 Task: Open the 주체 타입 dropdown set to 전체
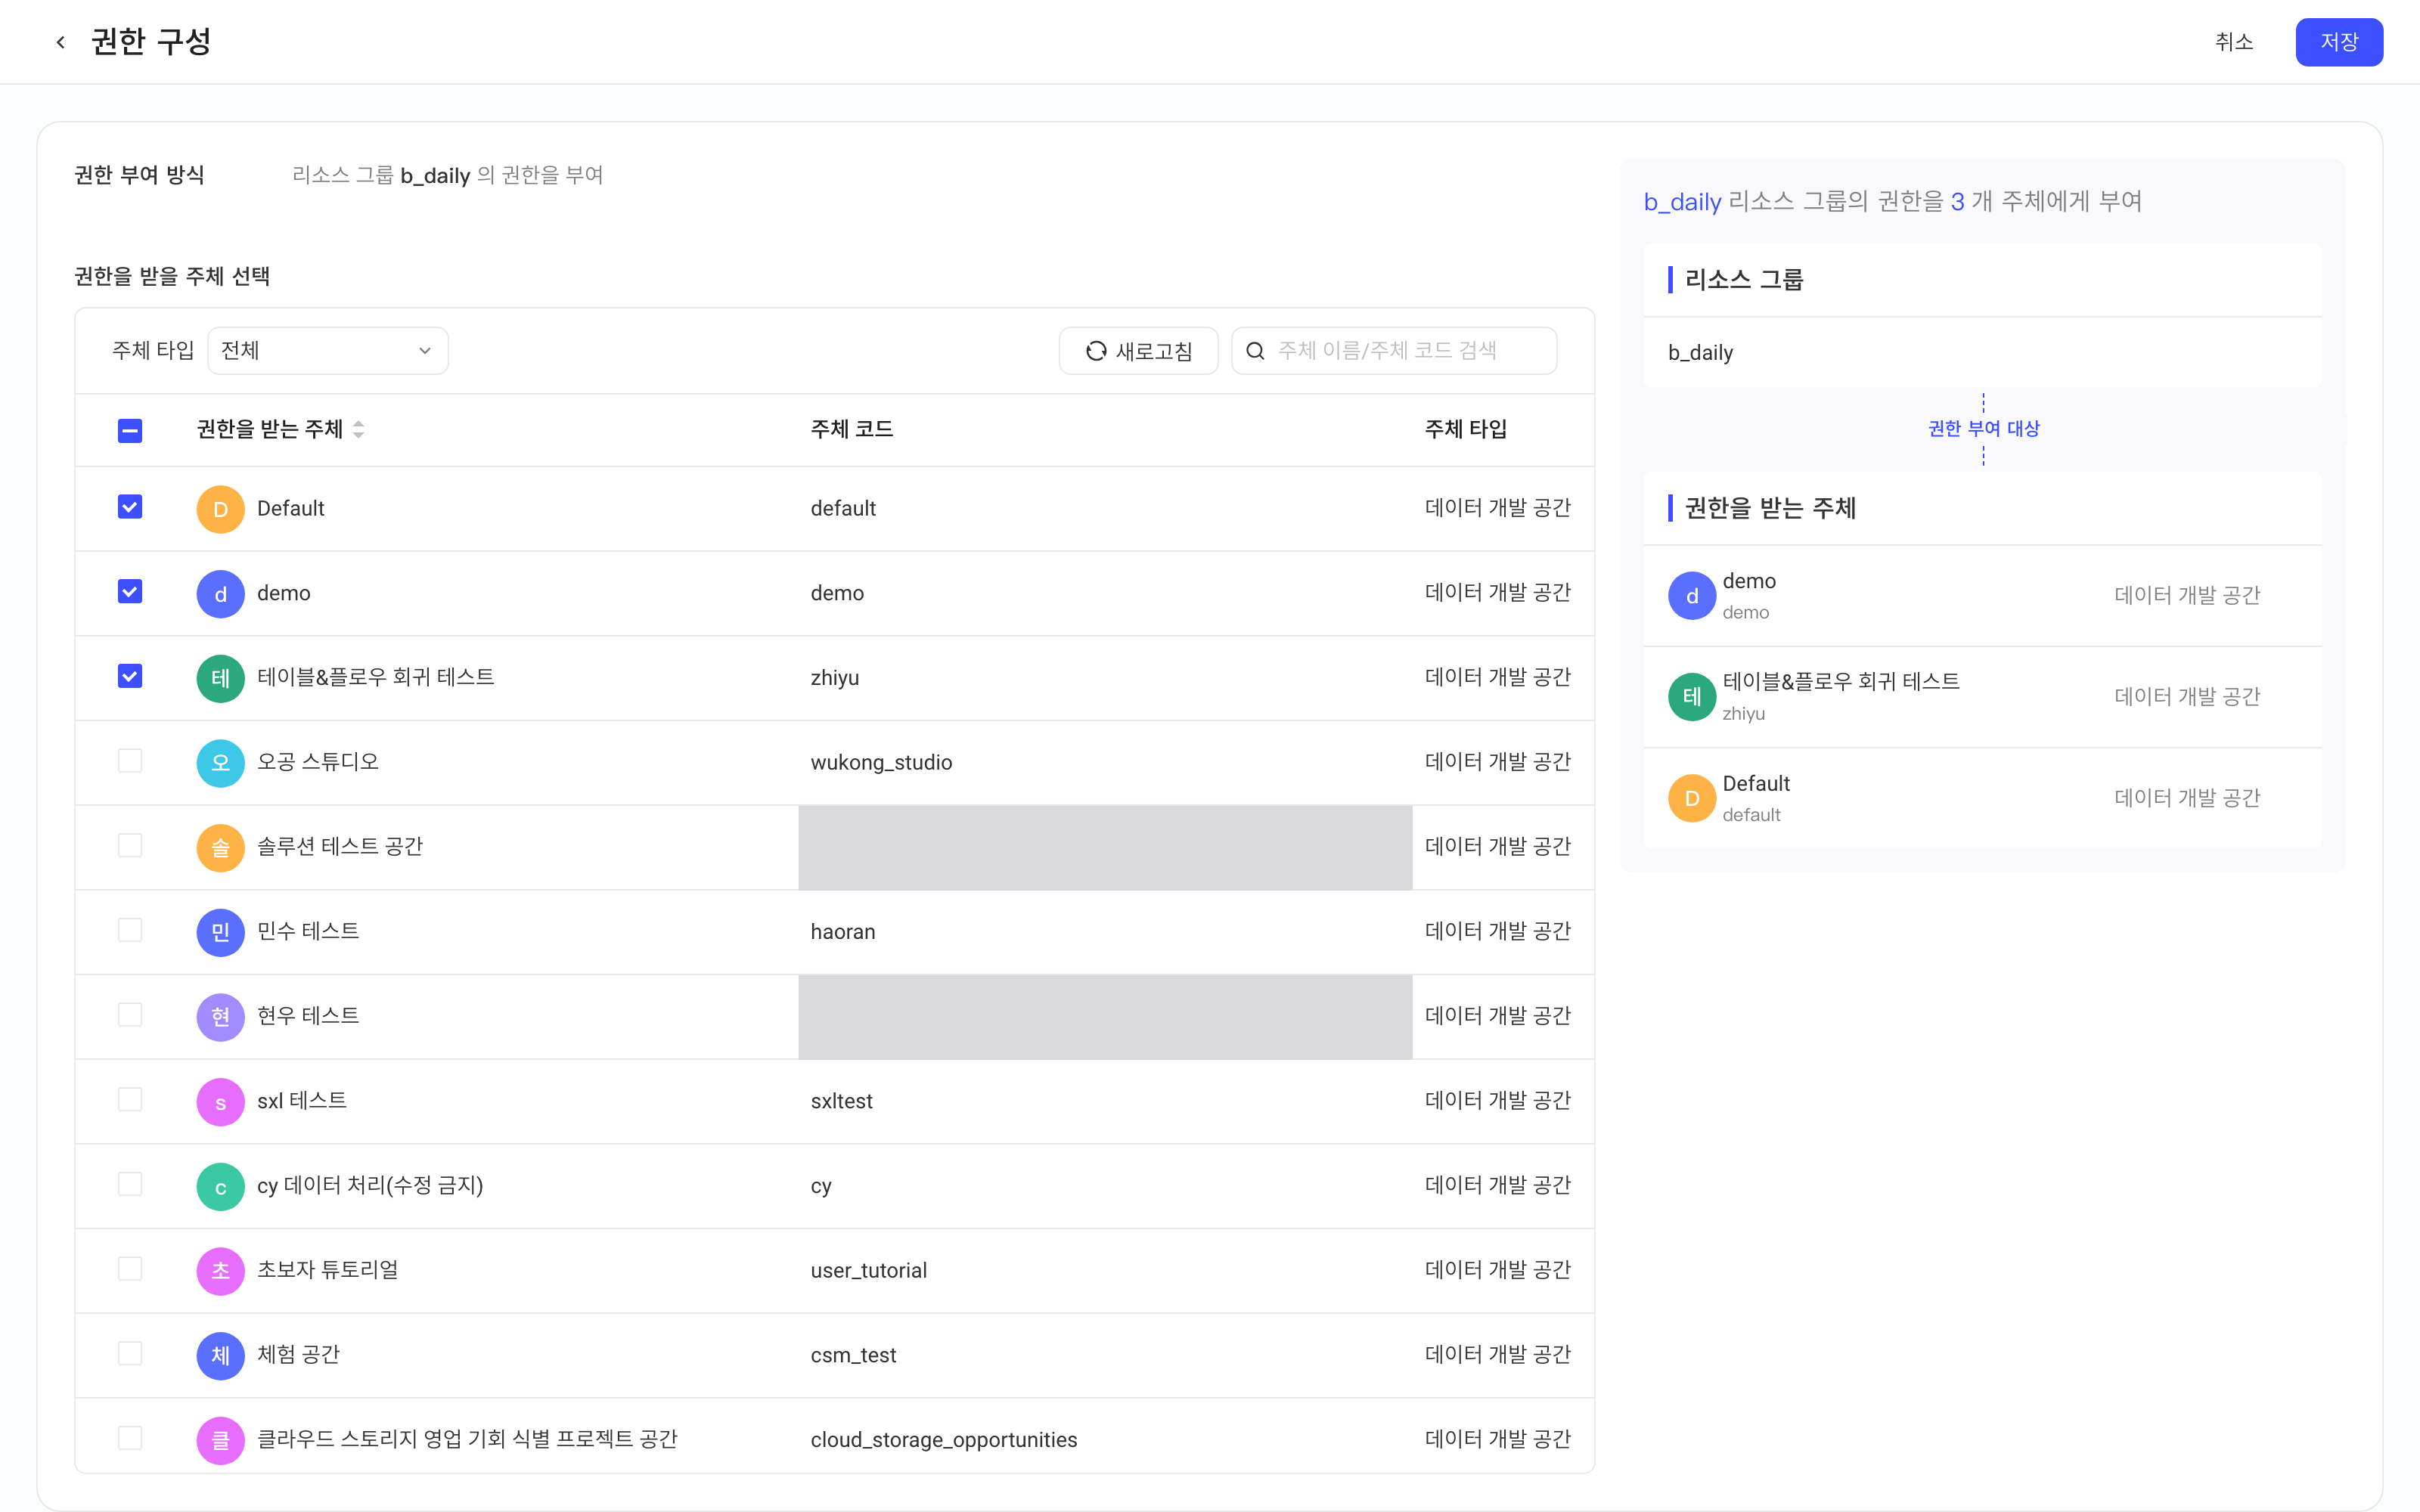click(327, 351)
